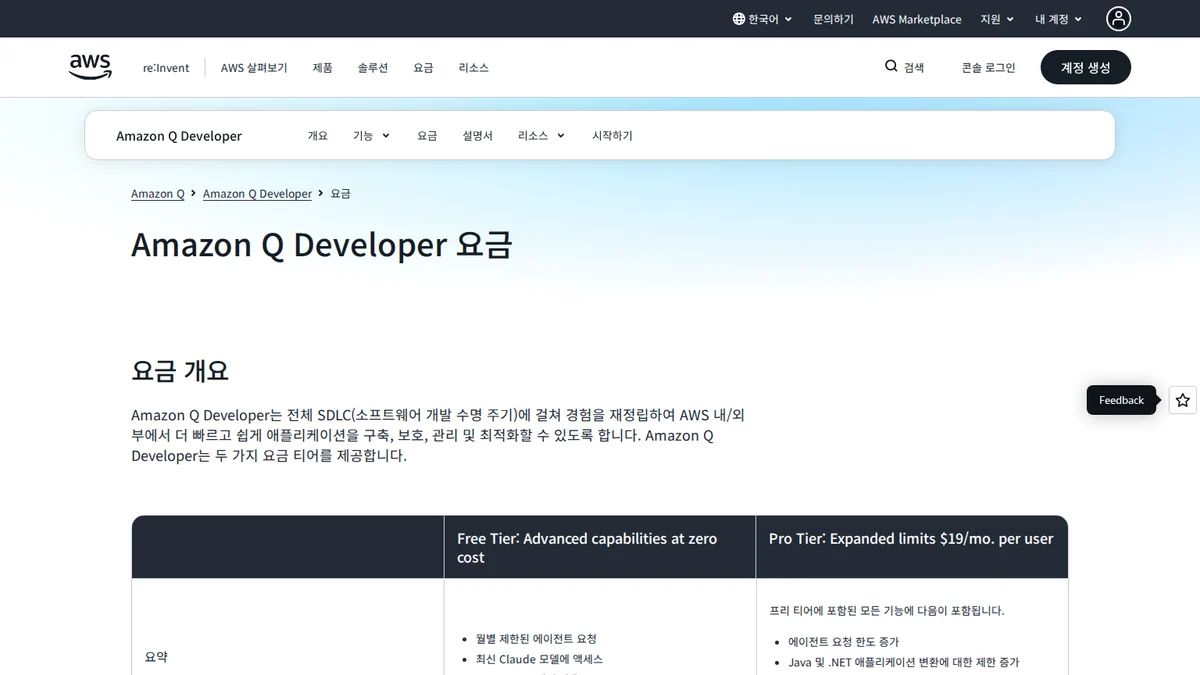The width and height of the screenshot is (1200, 675).
Task: Click the star bookmark icon
Action: pos(1183,400)
